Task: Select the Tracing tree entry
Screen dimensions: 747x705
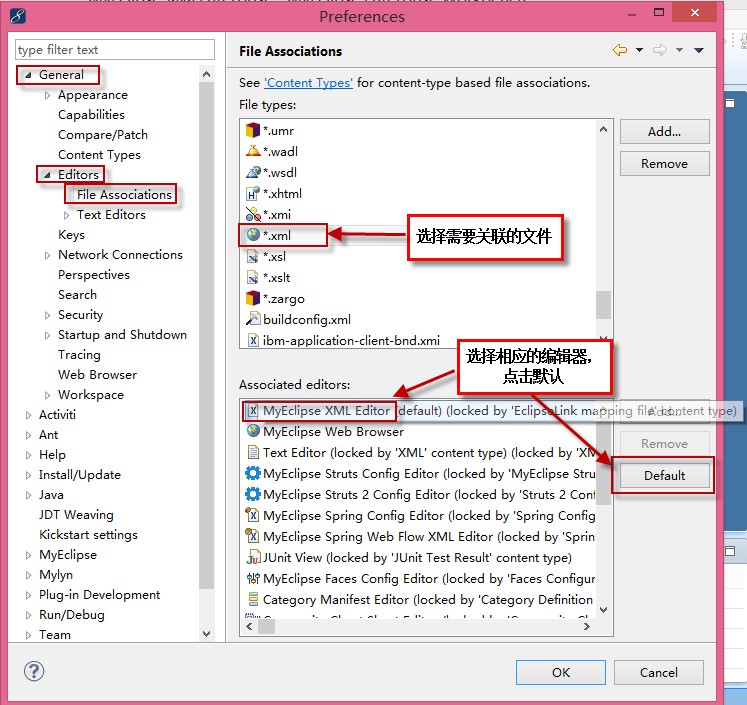Action: [x=79, y=355]
